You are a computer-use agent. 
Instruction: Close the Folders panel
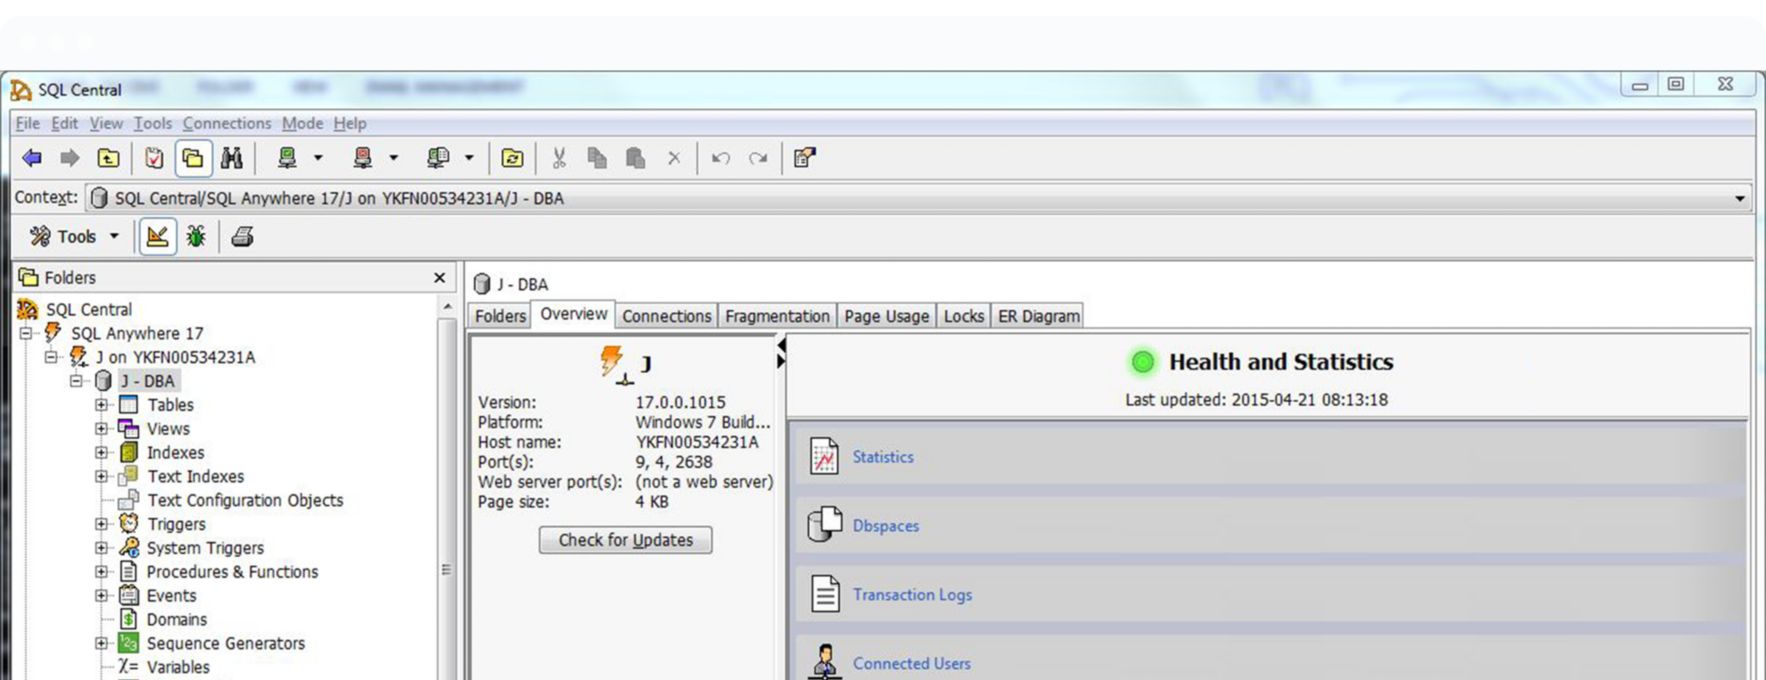tap(439, 278)
